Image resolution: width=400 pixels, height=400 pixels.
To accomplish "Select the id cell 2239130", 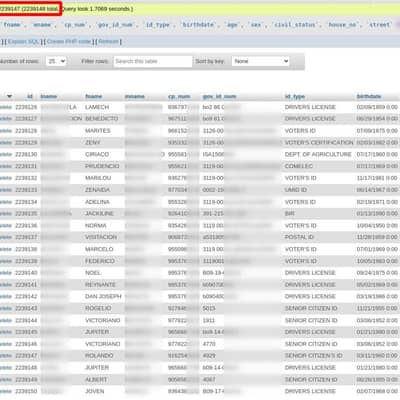I will (26, 154).
